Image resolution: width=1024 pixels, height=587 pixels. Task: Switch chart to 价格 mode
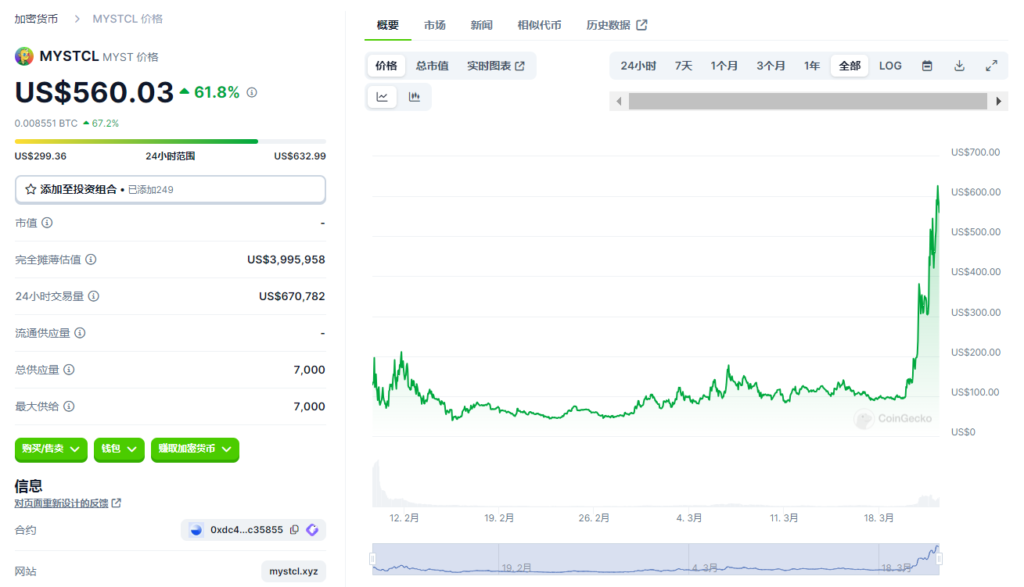coord(386,66)
